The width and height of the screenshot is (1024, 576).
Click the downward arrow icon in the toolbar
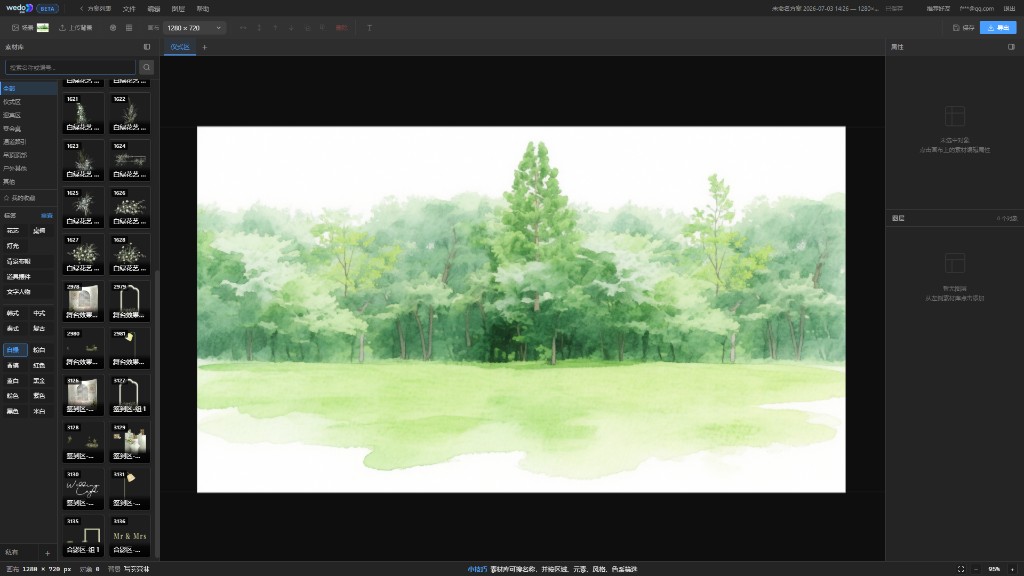tap(291, 28)
